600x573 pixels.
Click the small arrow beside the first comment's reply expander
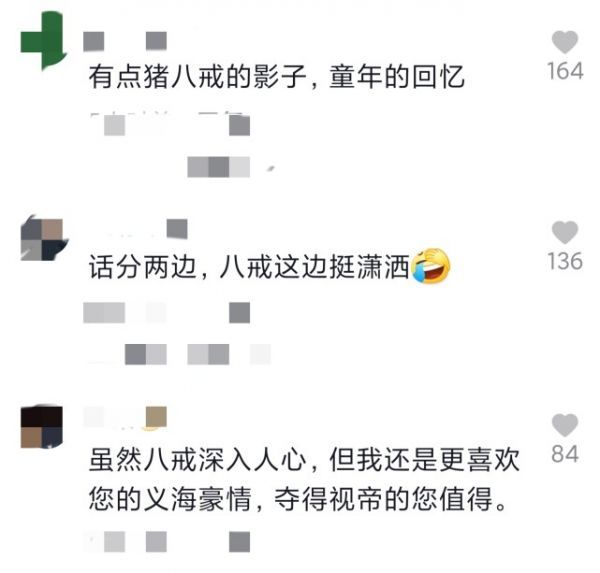pyautogui.click(x=271, y=168)
